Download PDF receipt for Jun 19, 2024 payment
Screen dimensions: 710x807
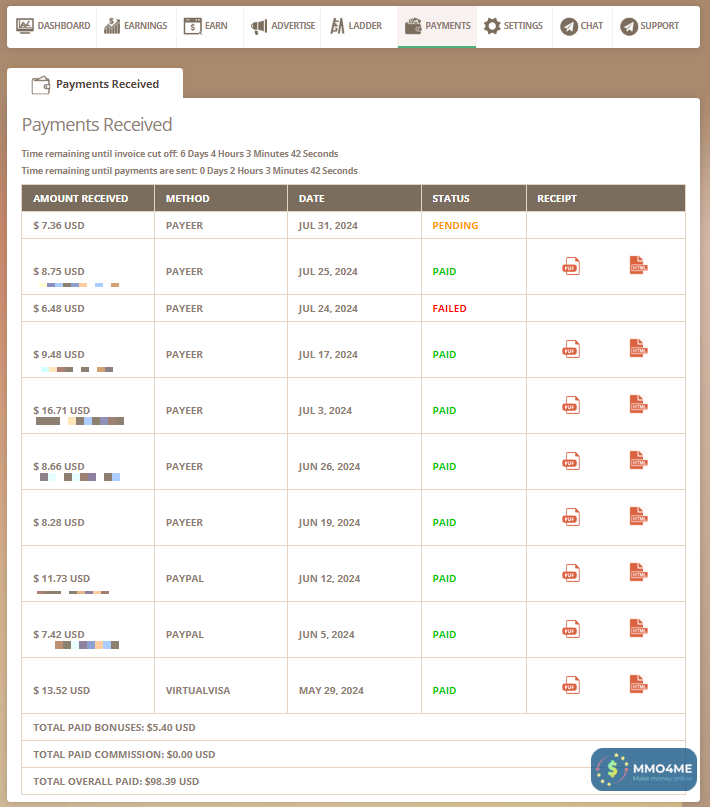coord(571,517)
